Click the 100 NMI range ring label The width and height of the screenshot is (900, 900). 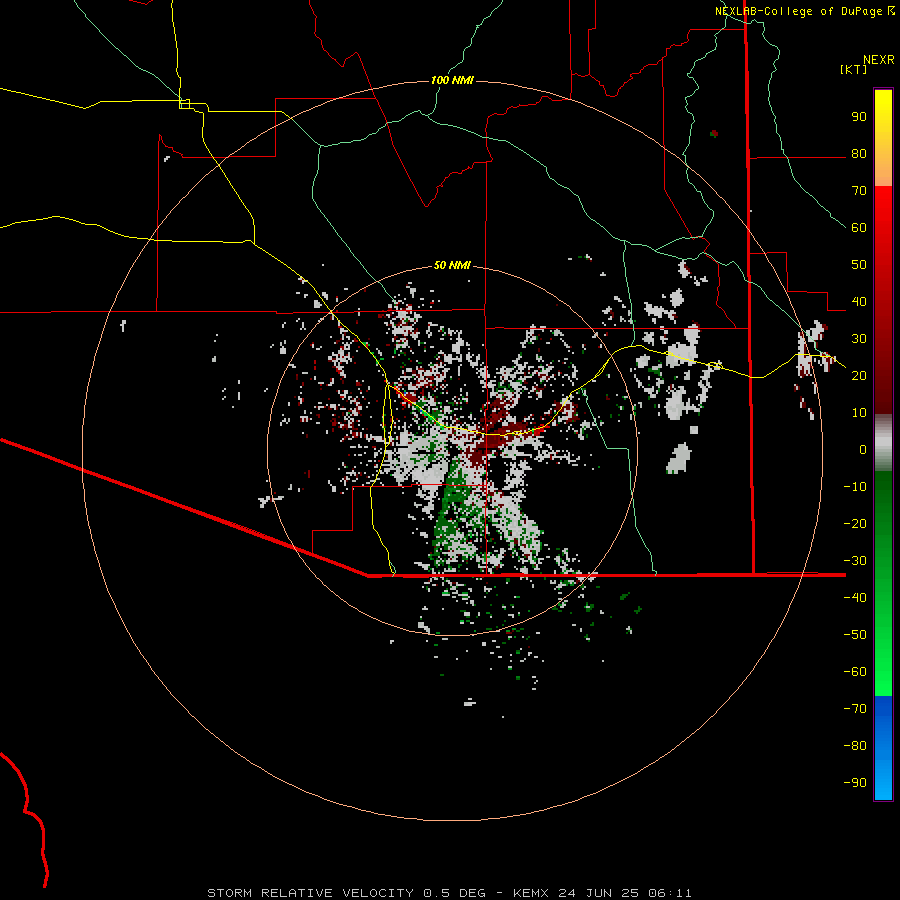(x=452, y=80)
